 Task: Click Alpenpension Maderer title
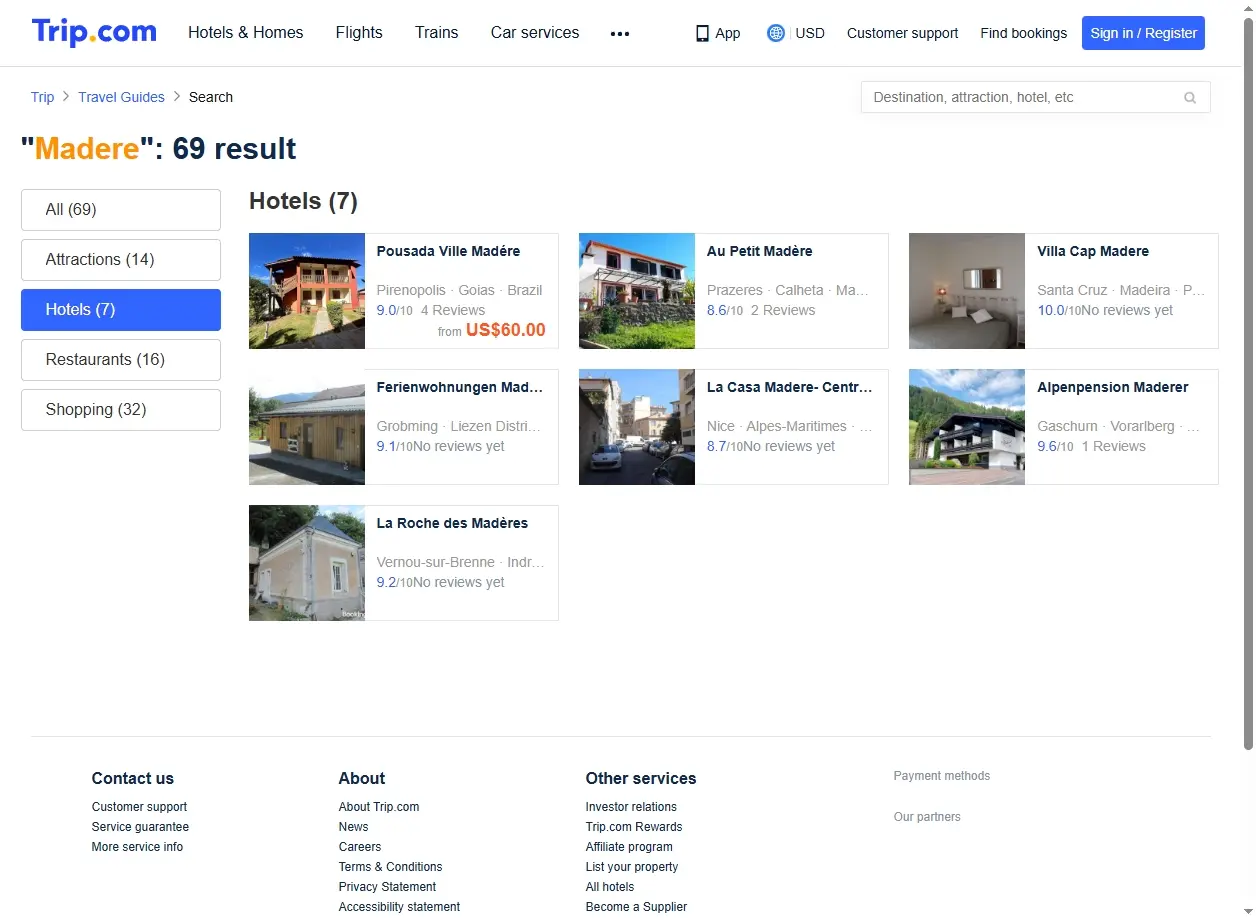(1113, 387)
